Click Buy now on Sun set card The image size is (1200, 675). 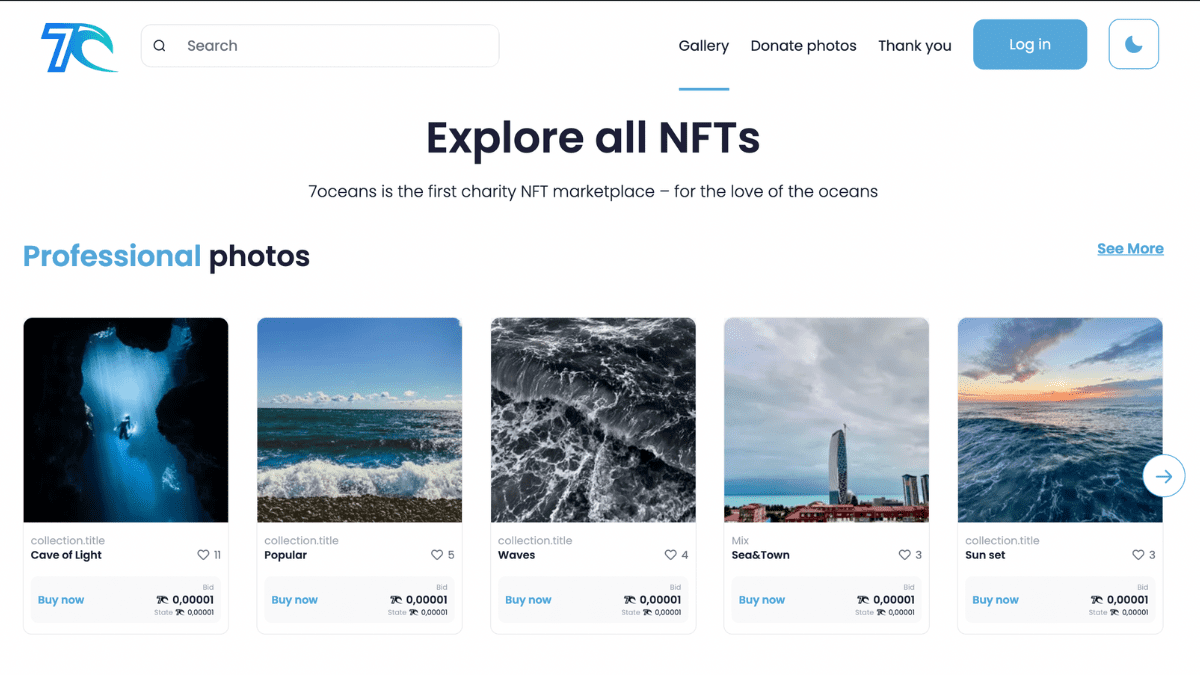[995, 600]
